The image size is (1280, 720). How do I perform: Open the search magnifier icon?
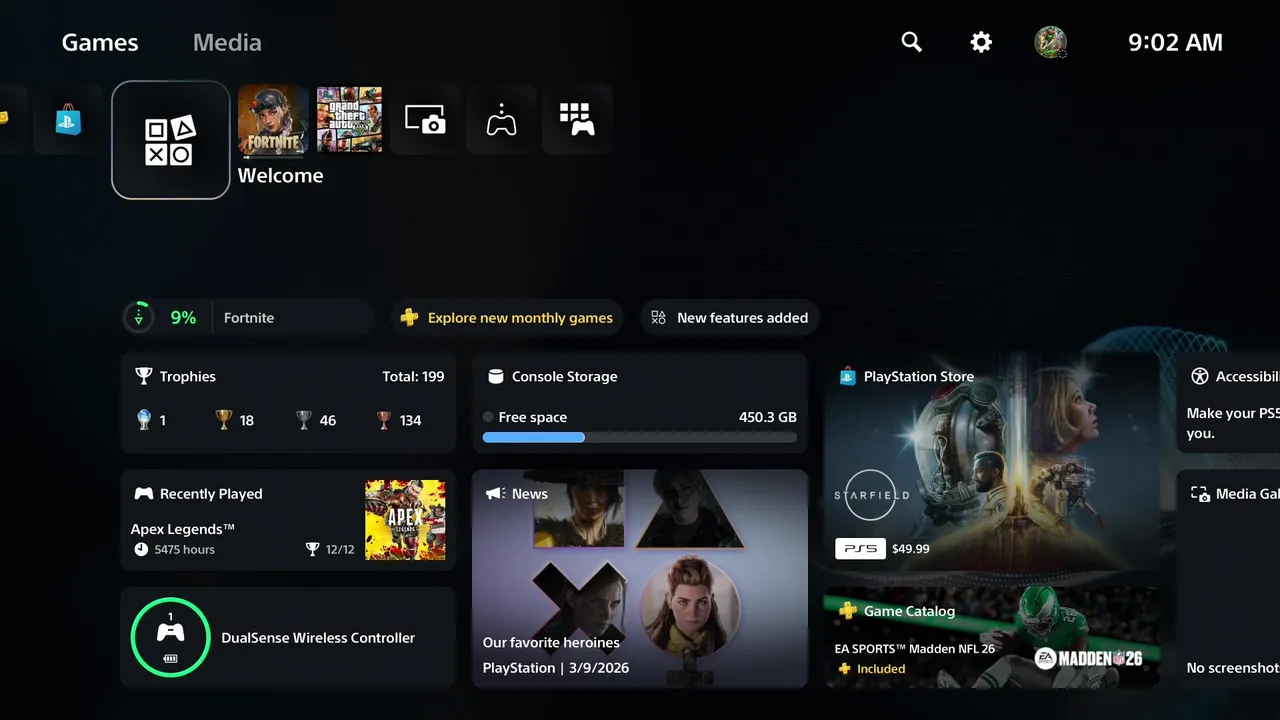coord(911,42)
